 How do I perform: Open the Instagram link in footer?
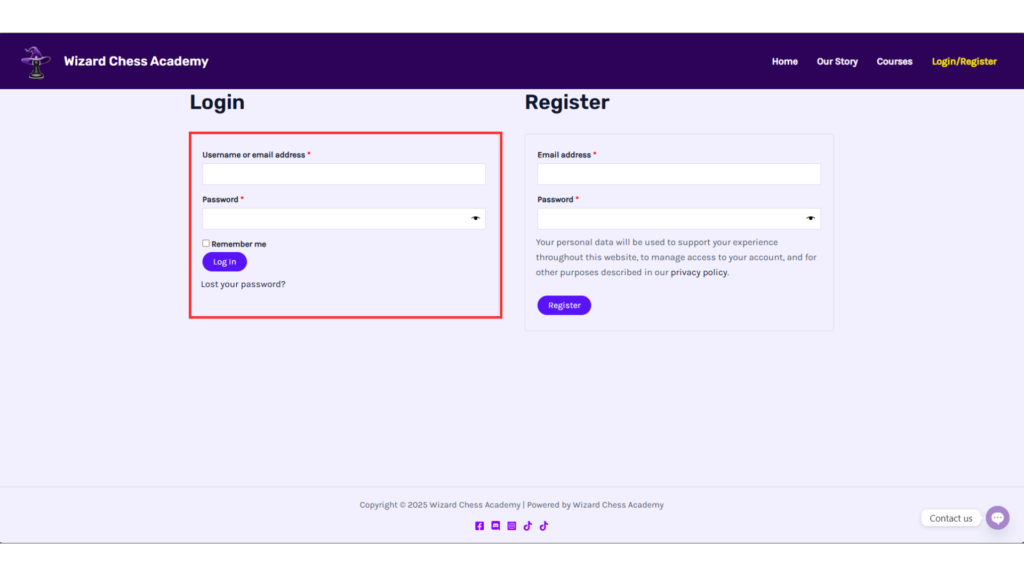pyautogui.click(x=511, y=526)
